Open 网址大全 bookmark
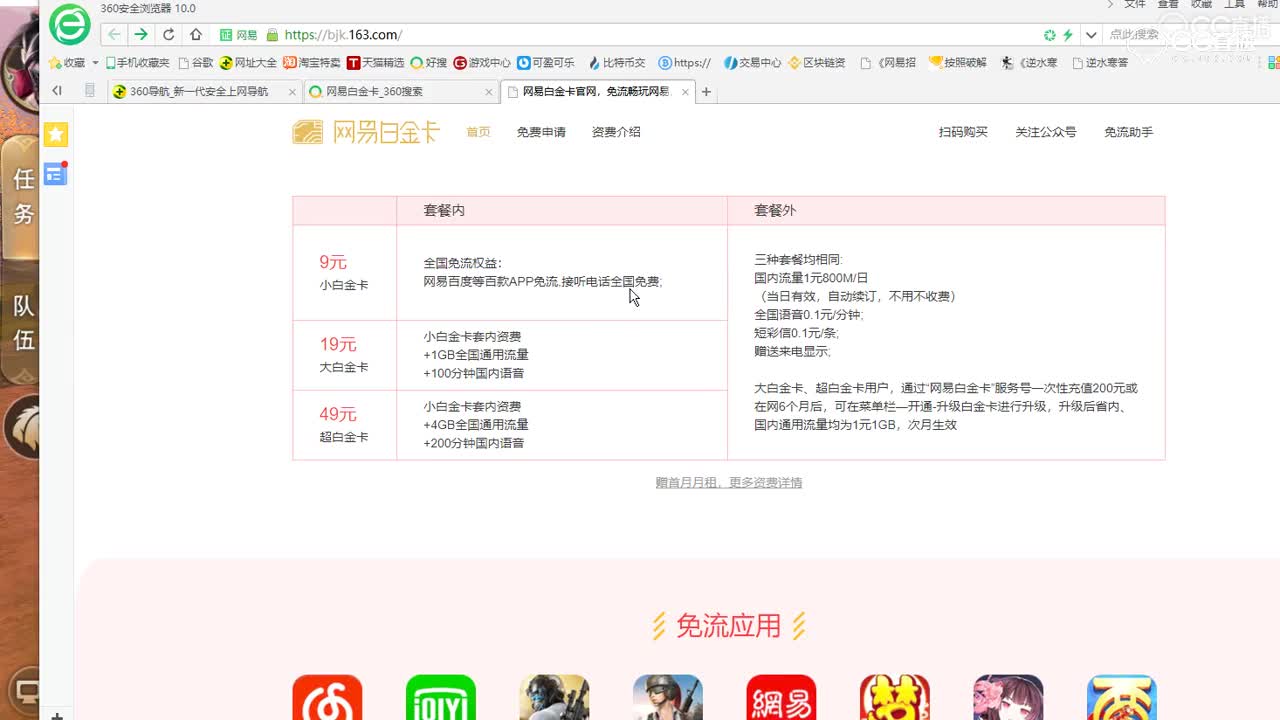Screen dimensions: 1280x720 248,62
